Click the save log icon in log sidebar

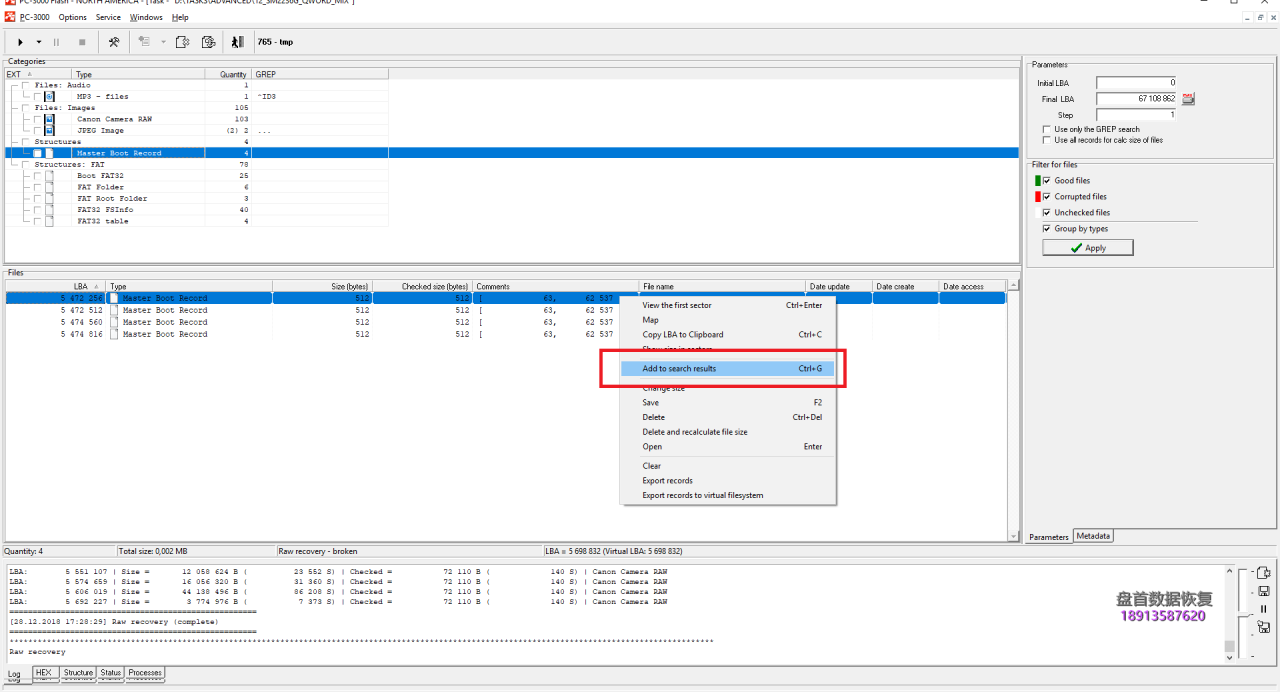[x=1263, y=591]
